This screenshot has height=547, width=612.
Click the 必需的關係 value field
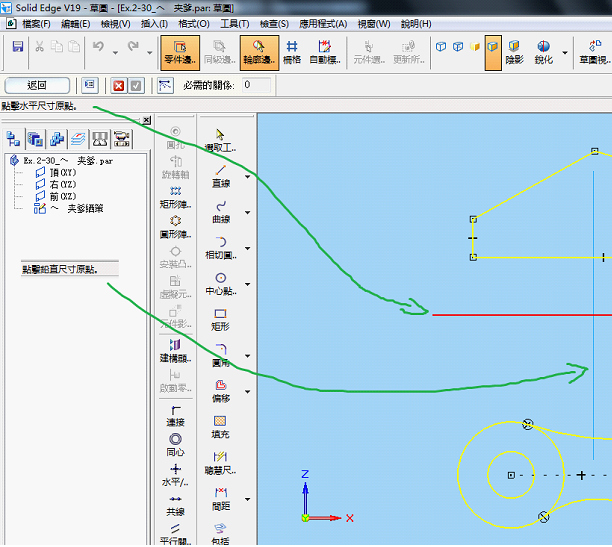point(256,85)
